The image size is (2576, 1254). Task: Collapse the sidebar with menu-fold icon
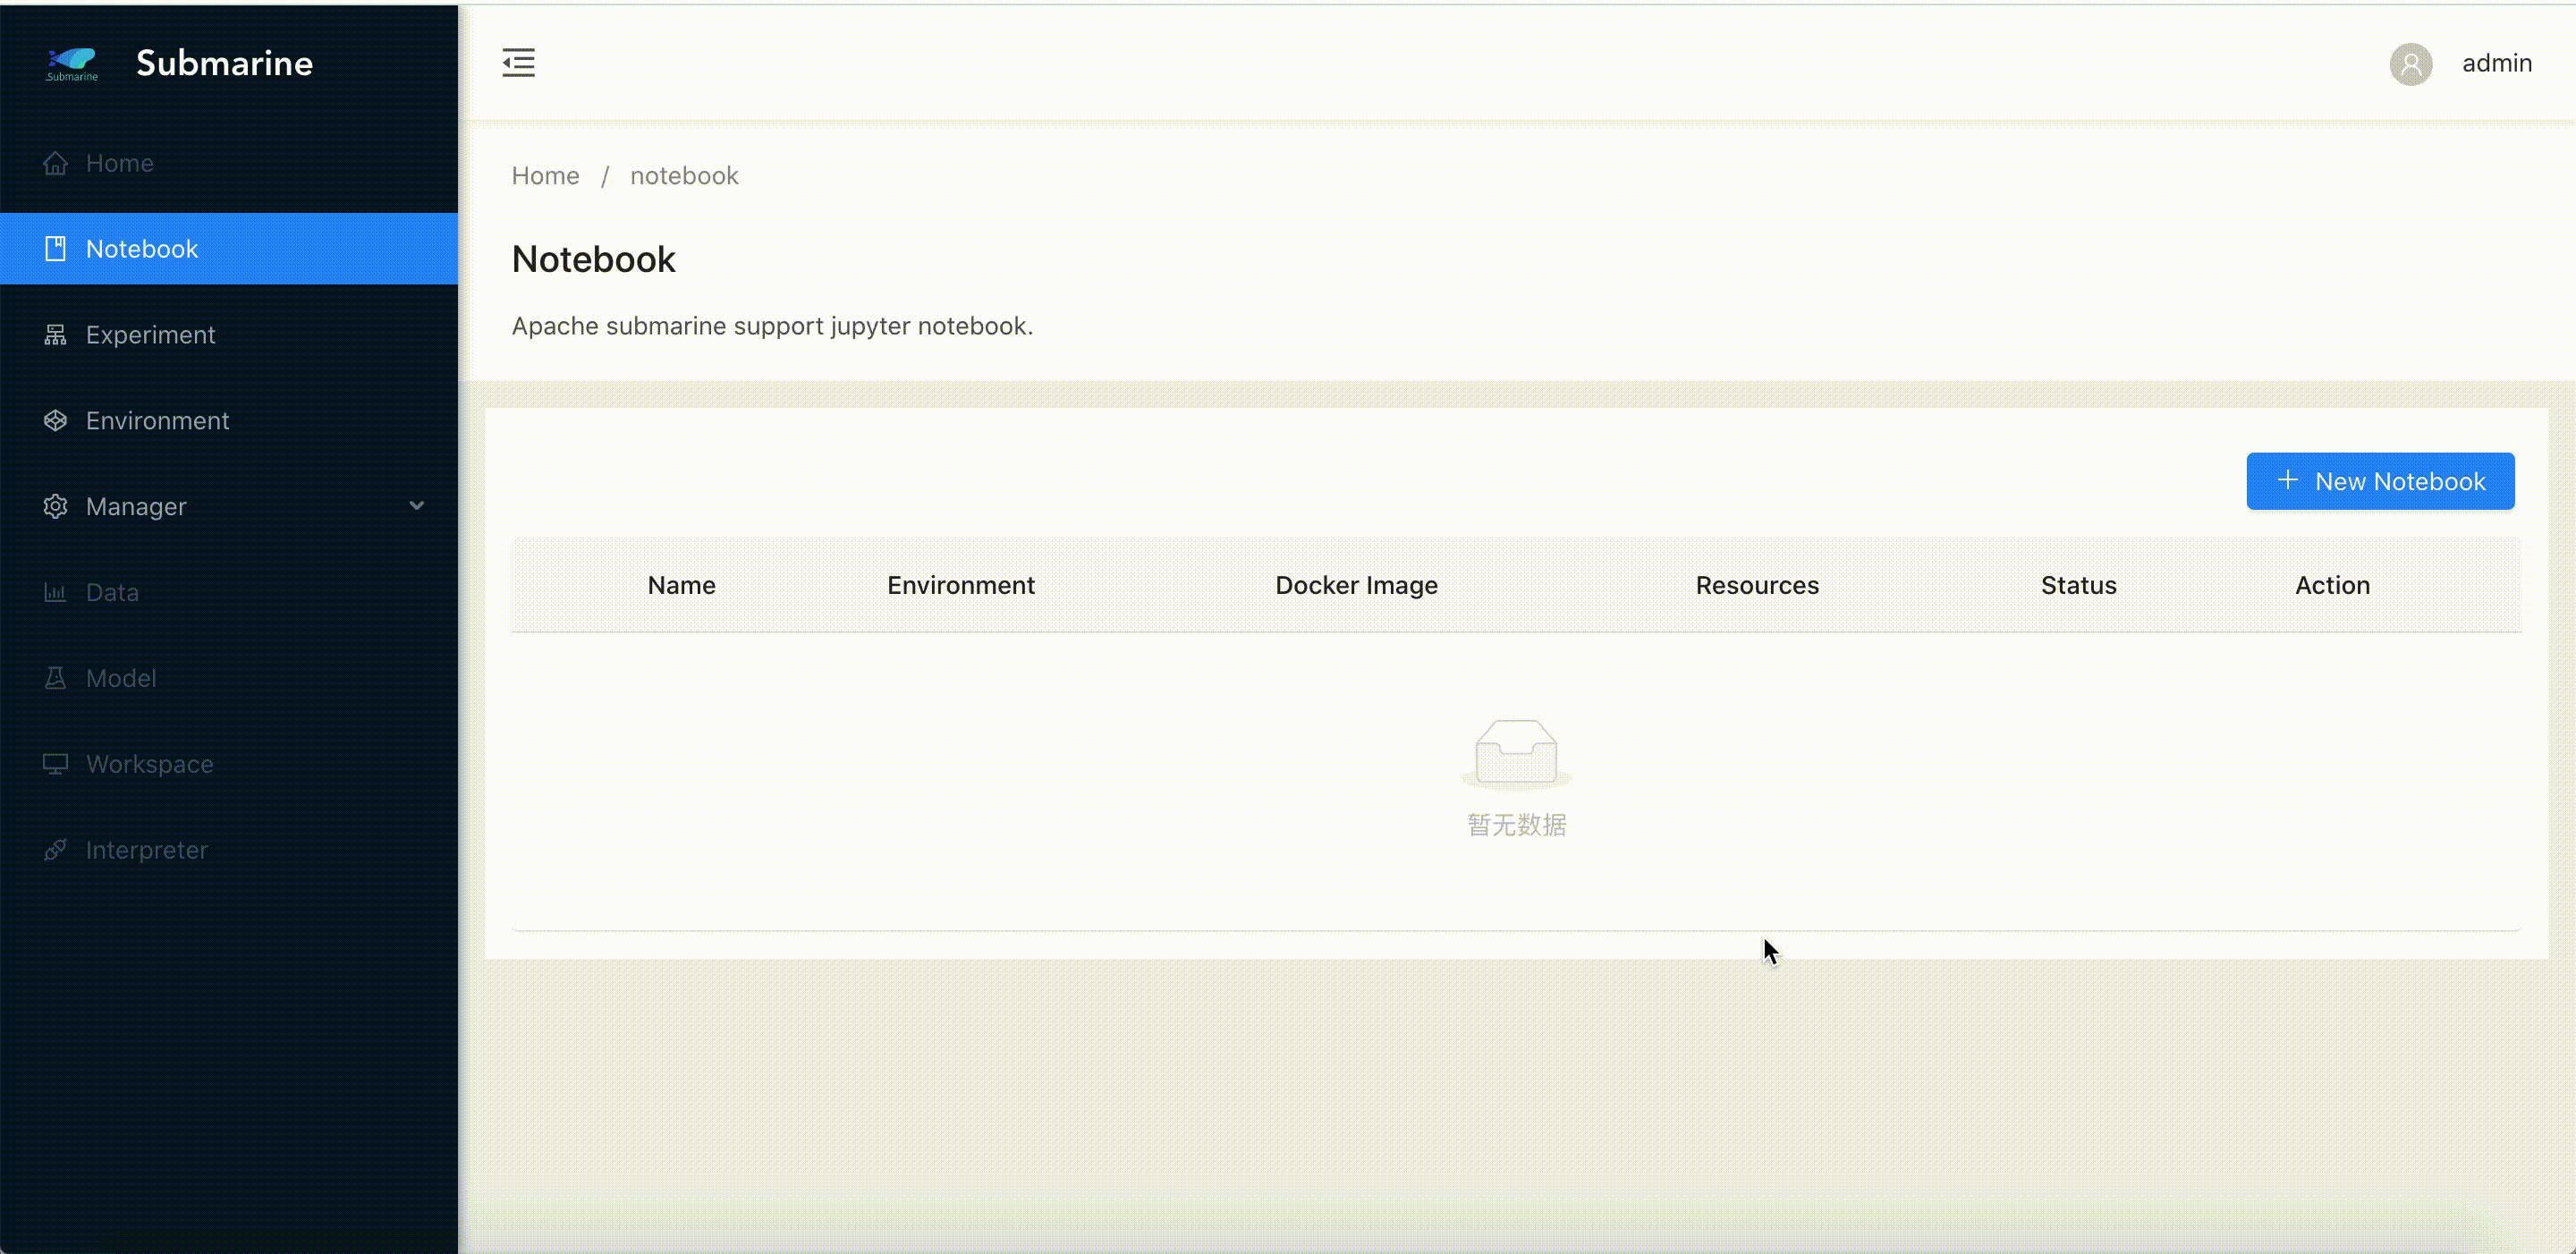point(518,63)
